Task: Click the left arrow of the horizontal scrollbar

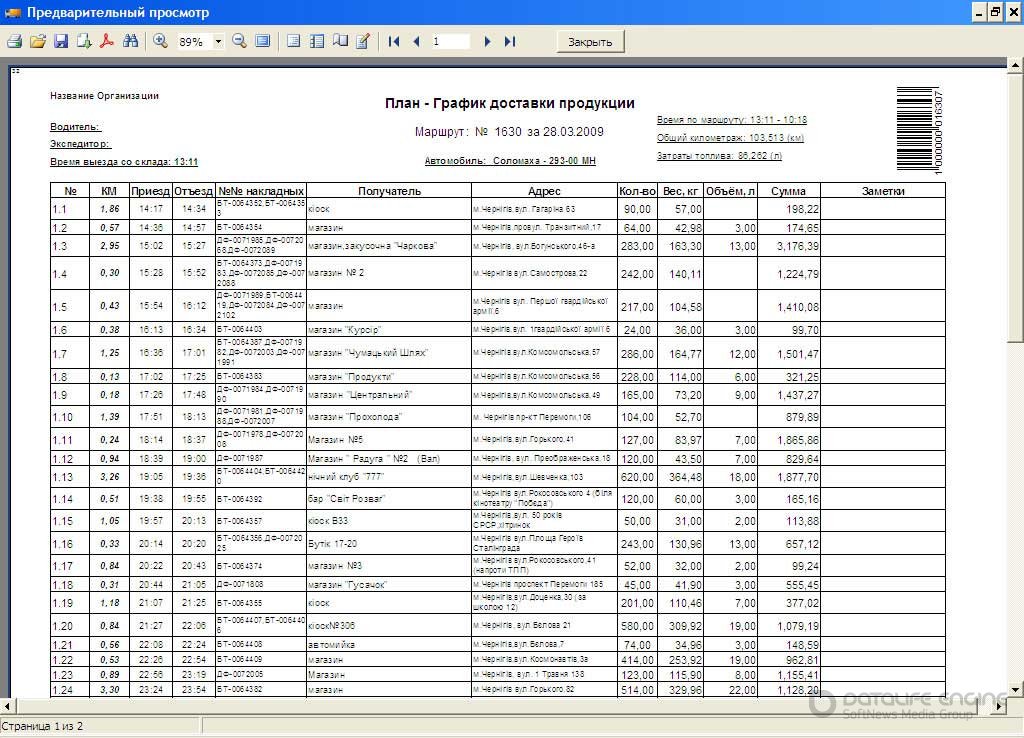Action: click(7, 706)
